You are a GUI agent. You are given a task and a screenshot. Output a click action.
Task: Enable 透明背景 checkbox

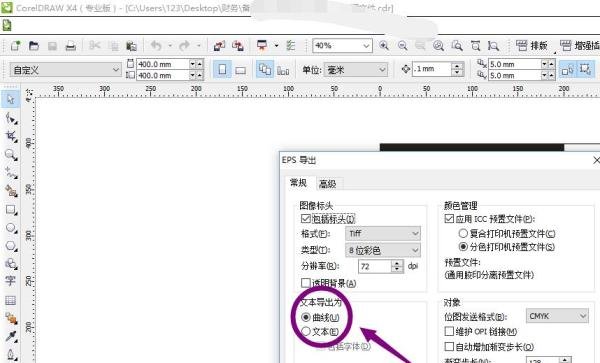click(x=305, y=283)
